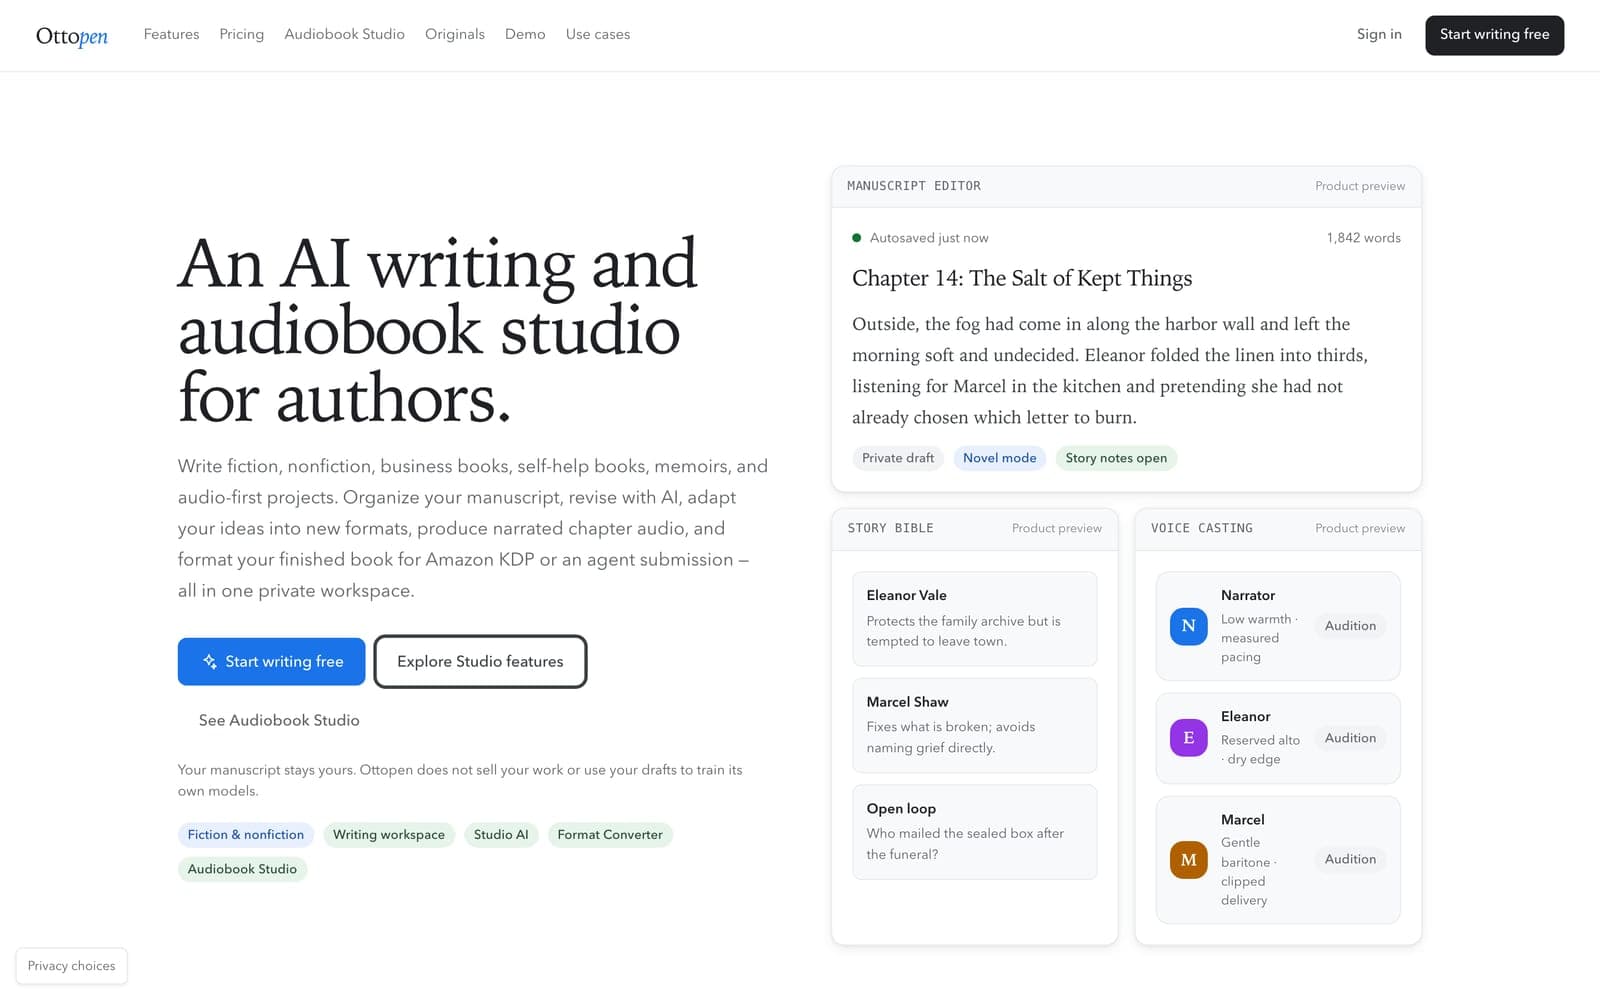Go to Audiobook Studio in navigation

click(344, 34)
